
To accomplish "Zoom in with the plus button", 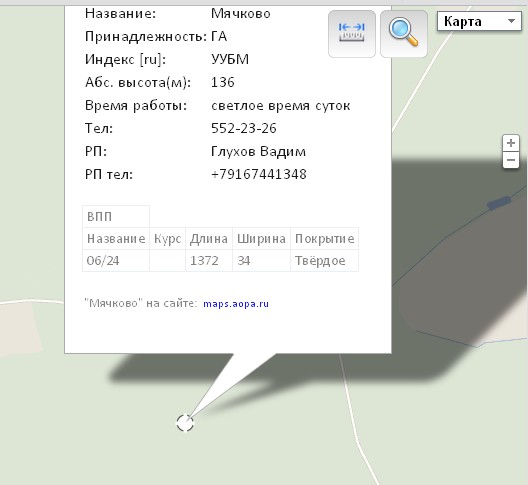I will click(x=511, y=143).
